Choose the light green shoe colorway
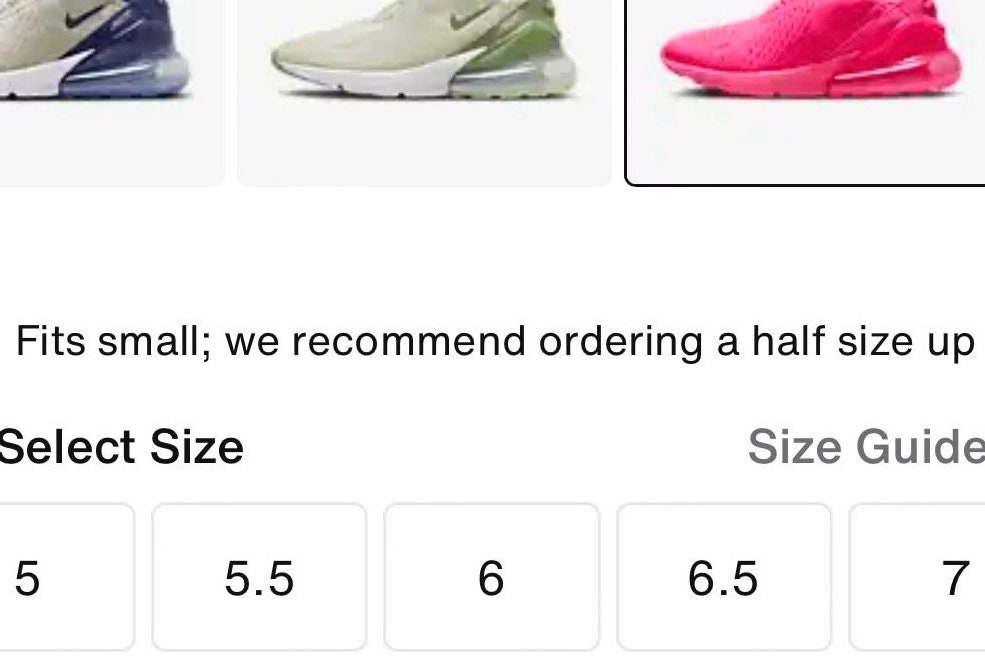 [x=424, y=91]
